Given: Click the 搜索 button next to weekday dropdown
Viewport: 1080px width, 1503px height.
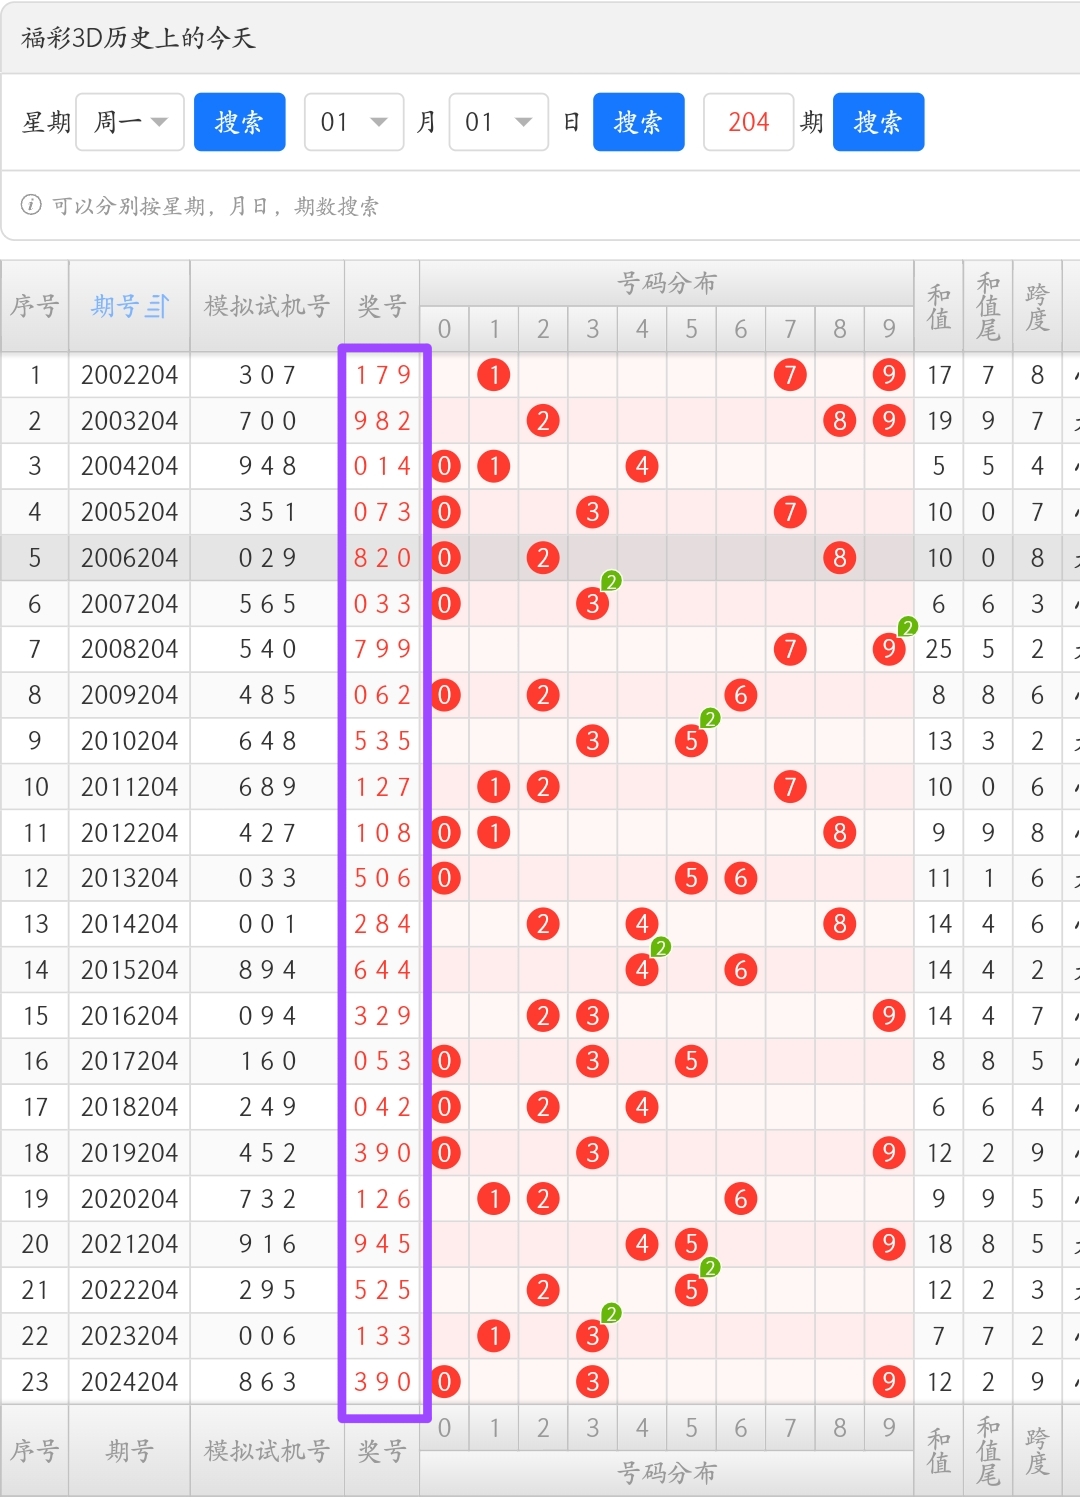Looking at the screenshot, I should (240, 122).
